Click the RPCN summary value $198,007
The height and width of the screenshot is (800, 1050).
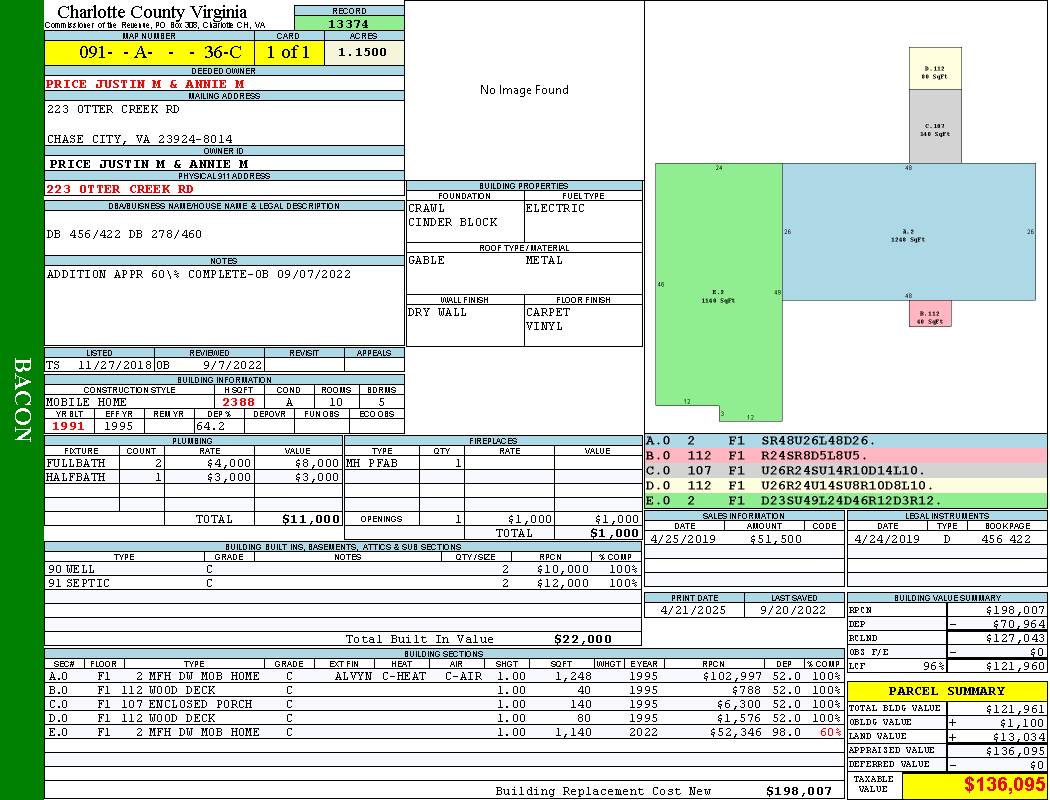(x=1015, y=611)
